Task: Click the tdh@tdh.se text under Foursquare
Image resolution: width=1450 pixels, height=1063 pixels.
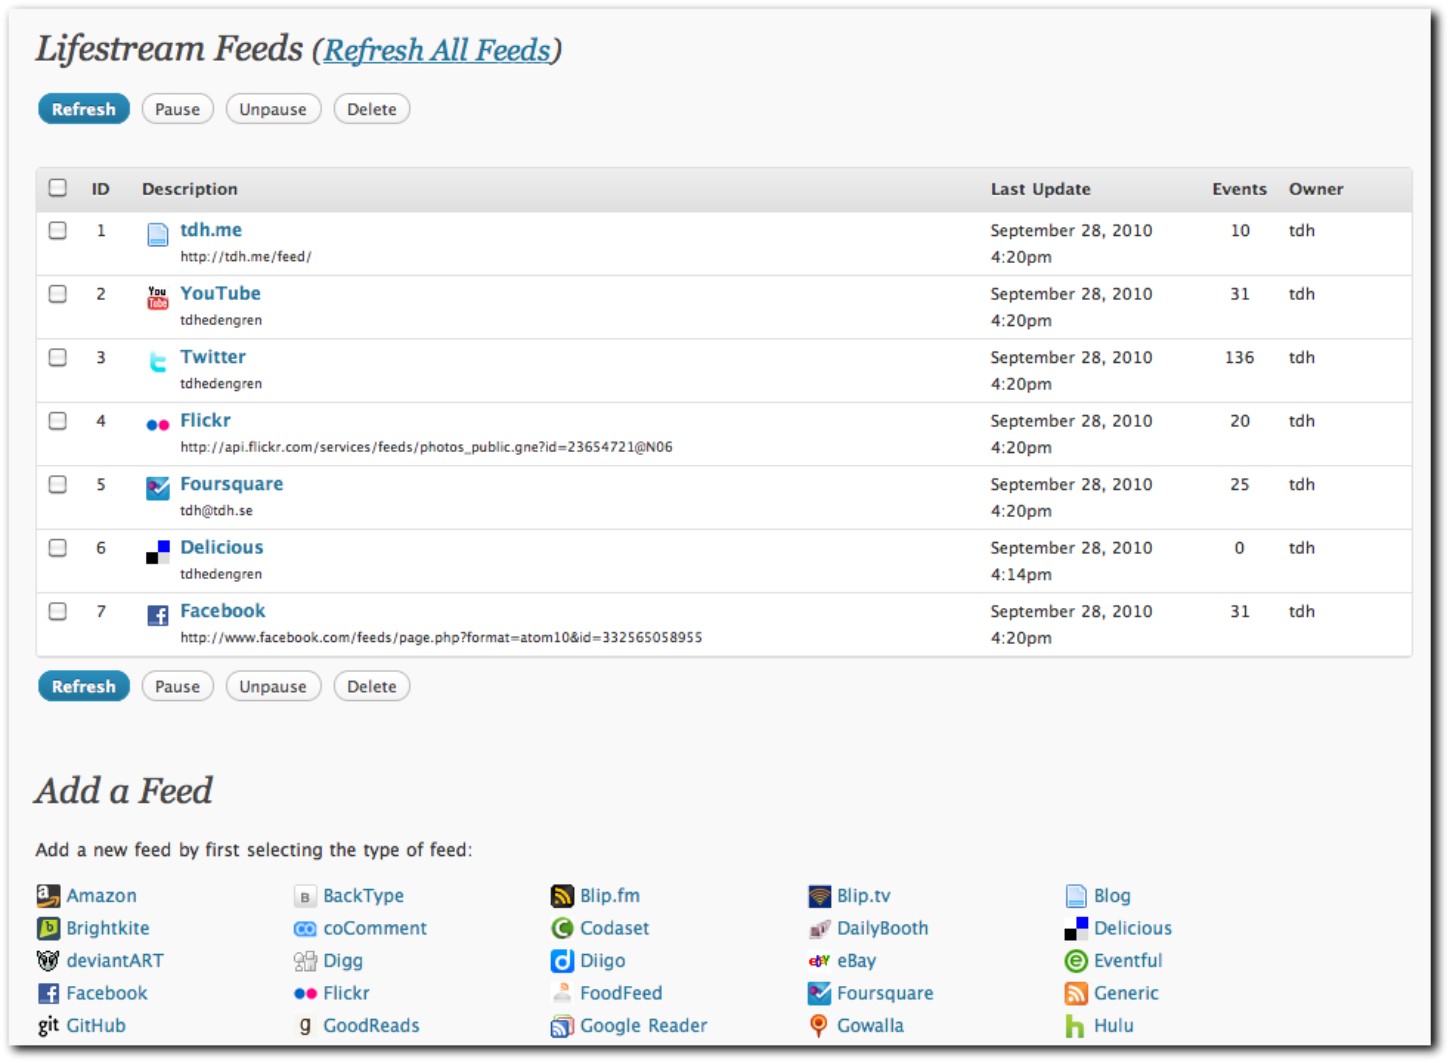Action: [216, 510]
